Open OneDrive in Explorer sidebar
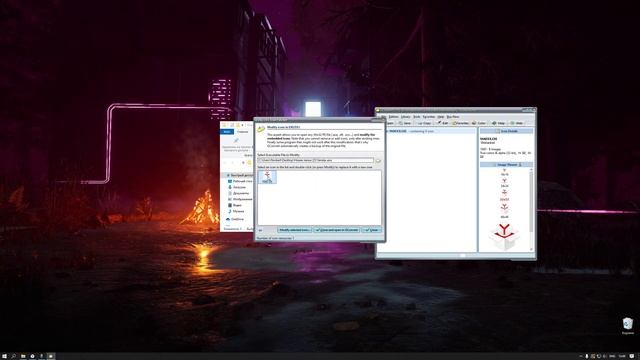The height and width of the screenshot is (360, 640). pyautogui.click(x=236, y=219)
